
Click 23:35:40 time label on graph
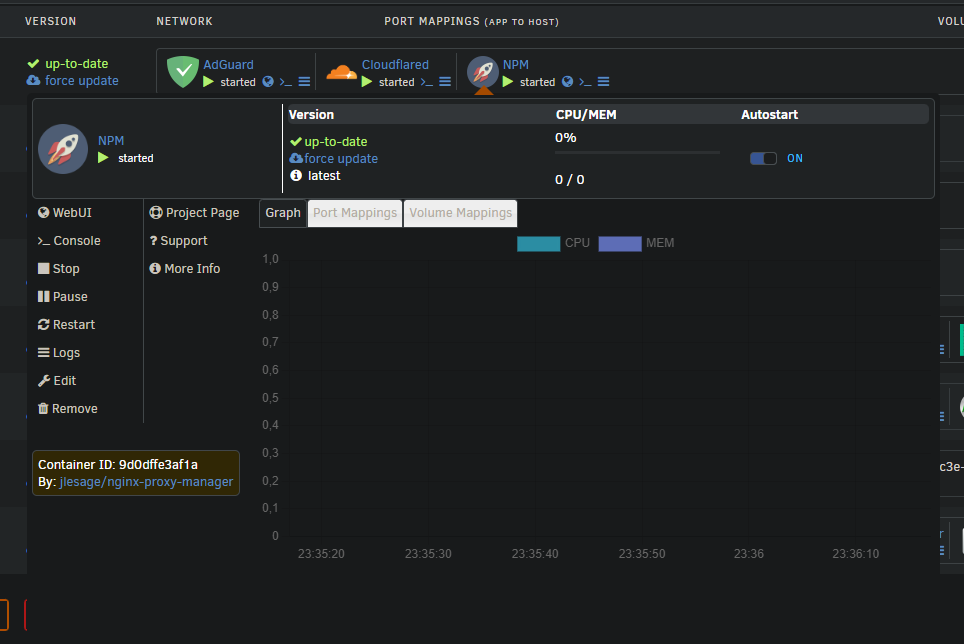[535, 554]
